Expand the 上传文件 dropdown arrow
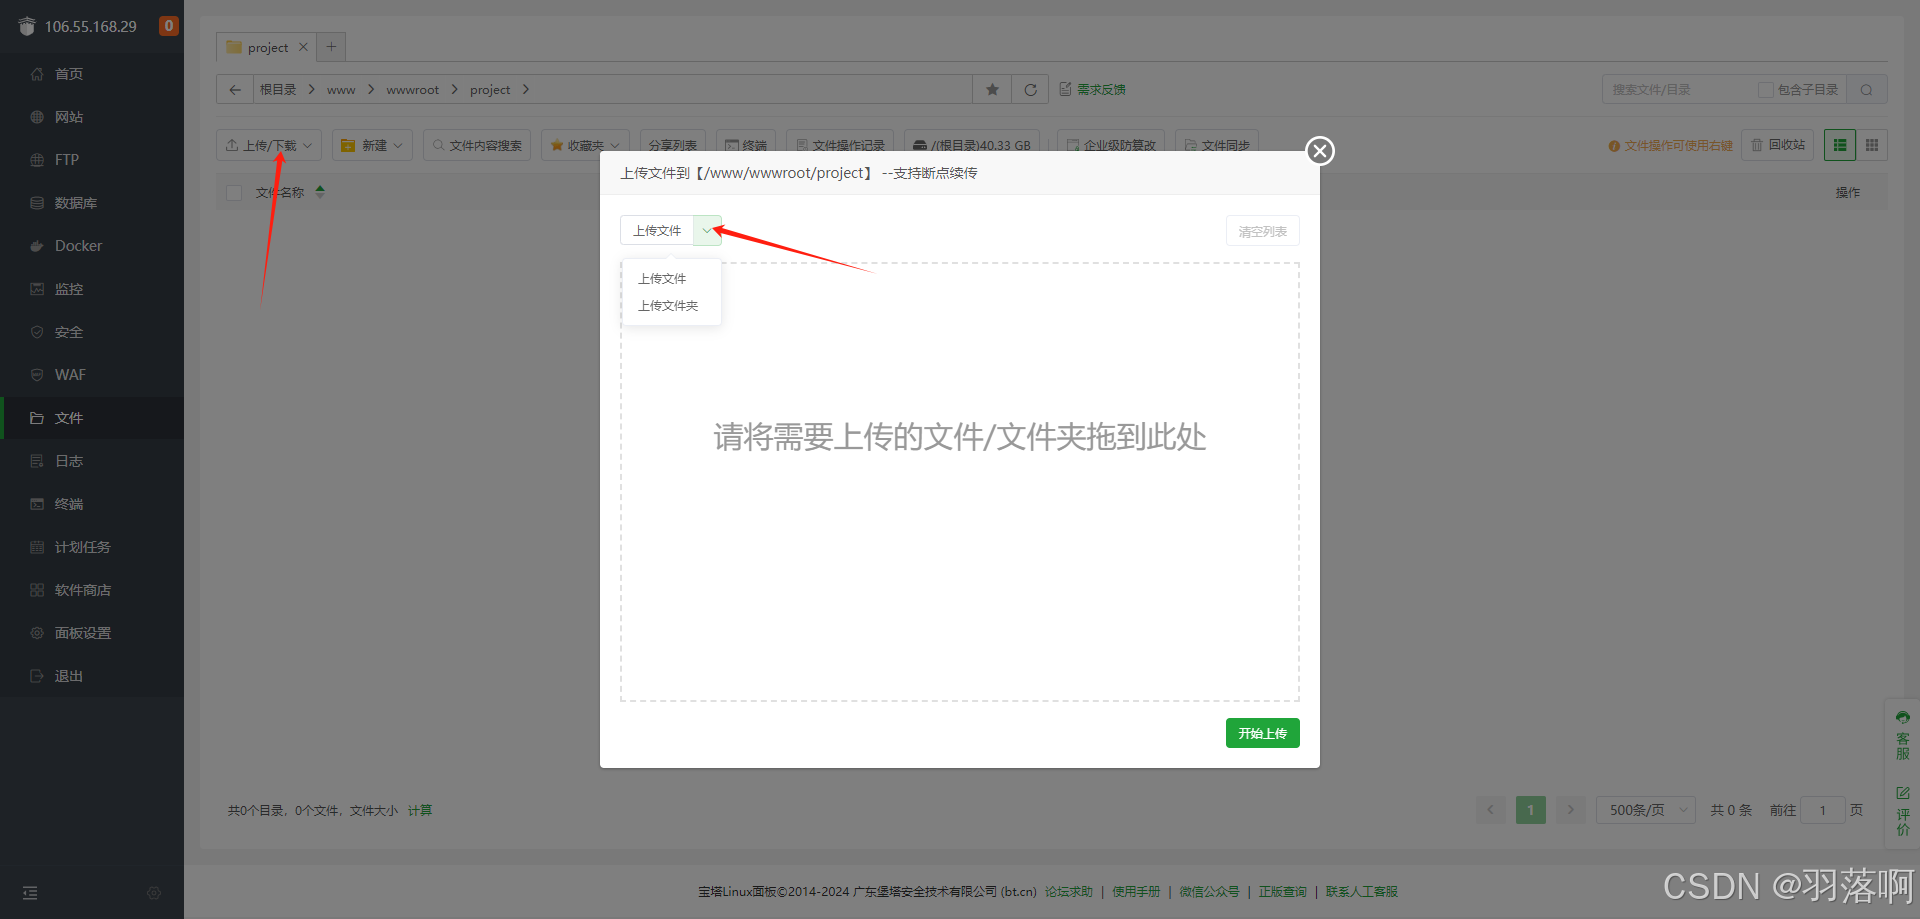Screen dimensions: 1920x919 coord(707,231)
